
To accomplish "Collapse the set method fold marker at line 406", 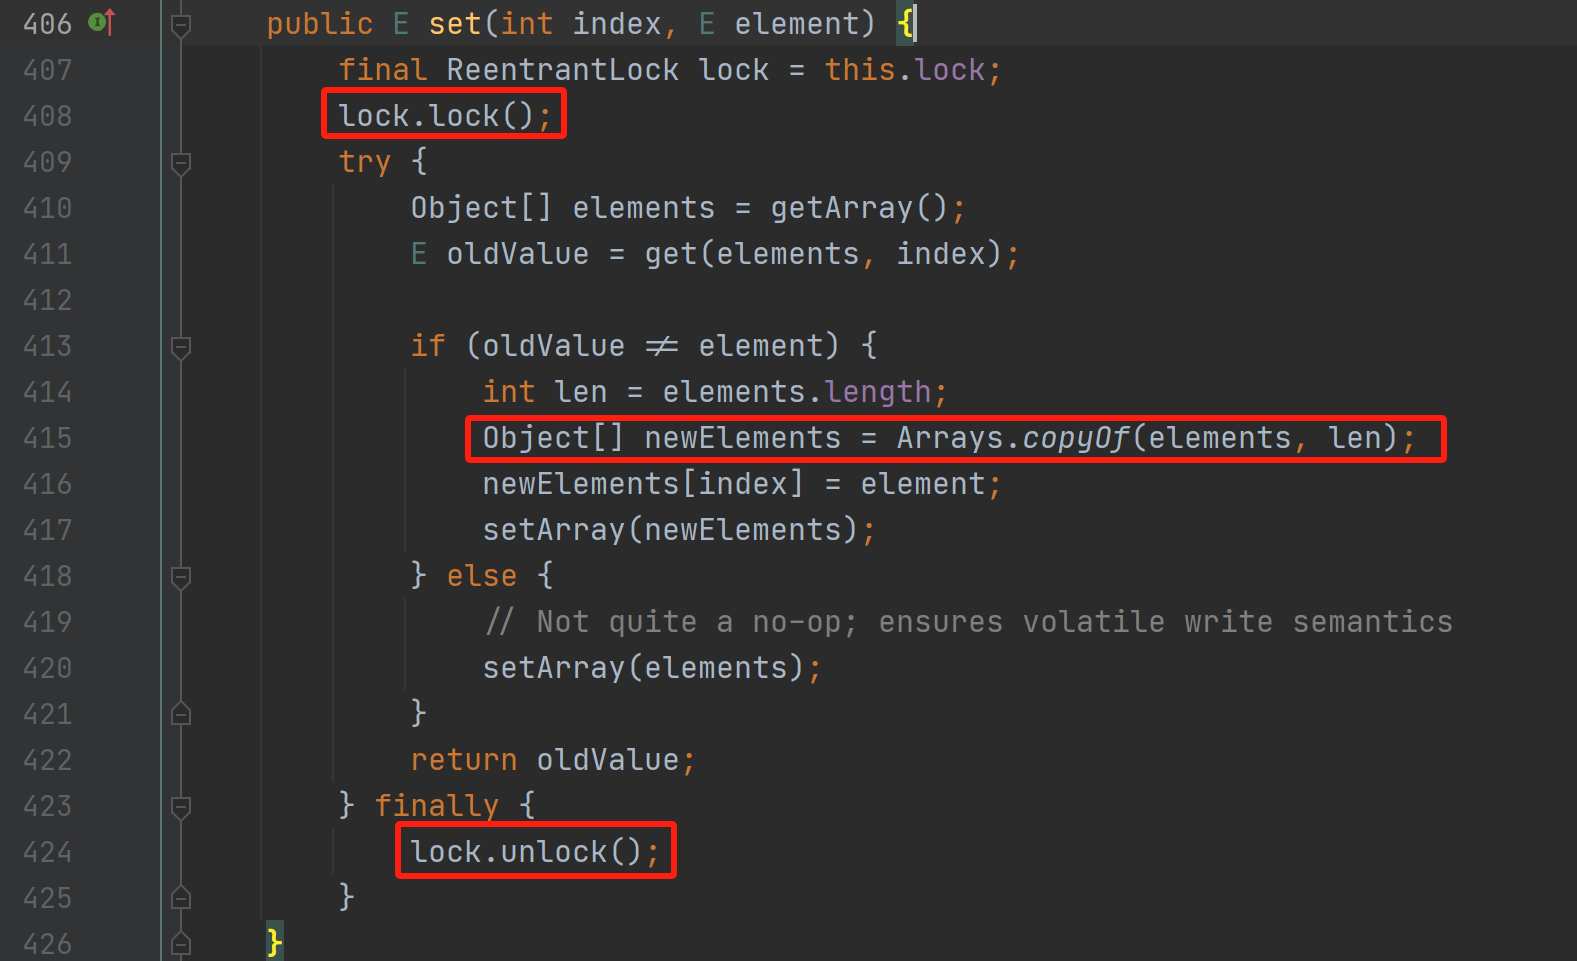I will pyautogui.click(x=181, y=24).
